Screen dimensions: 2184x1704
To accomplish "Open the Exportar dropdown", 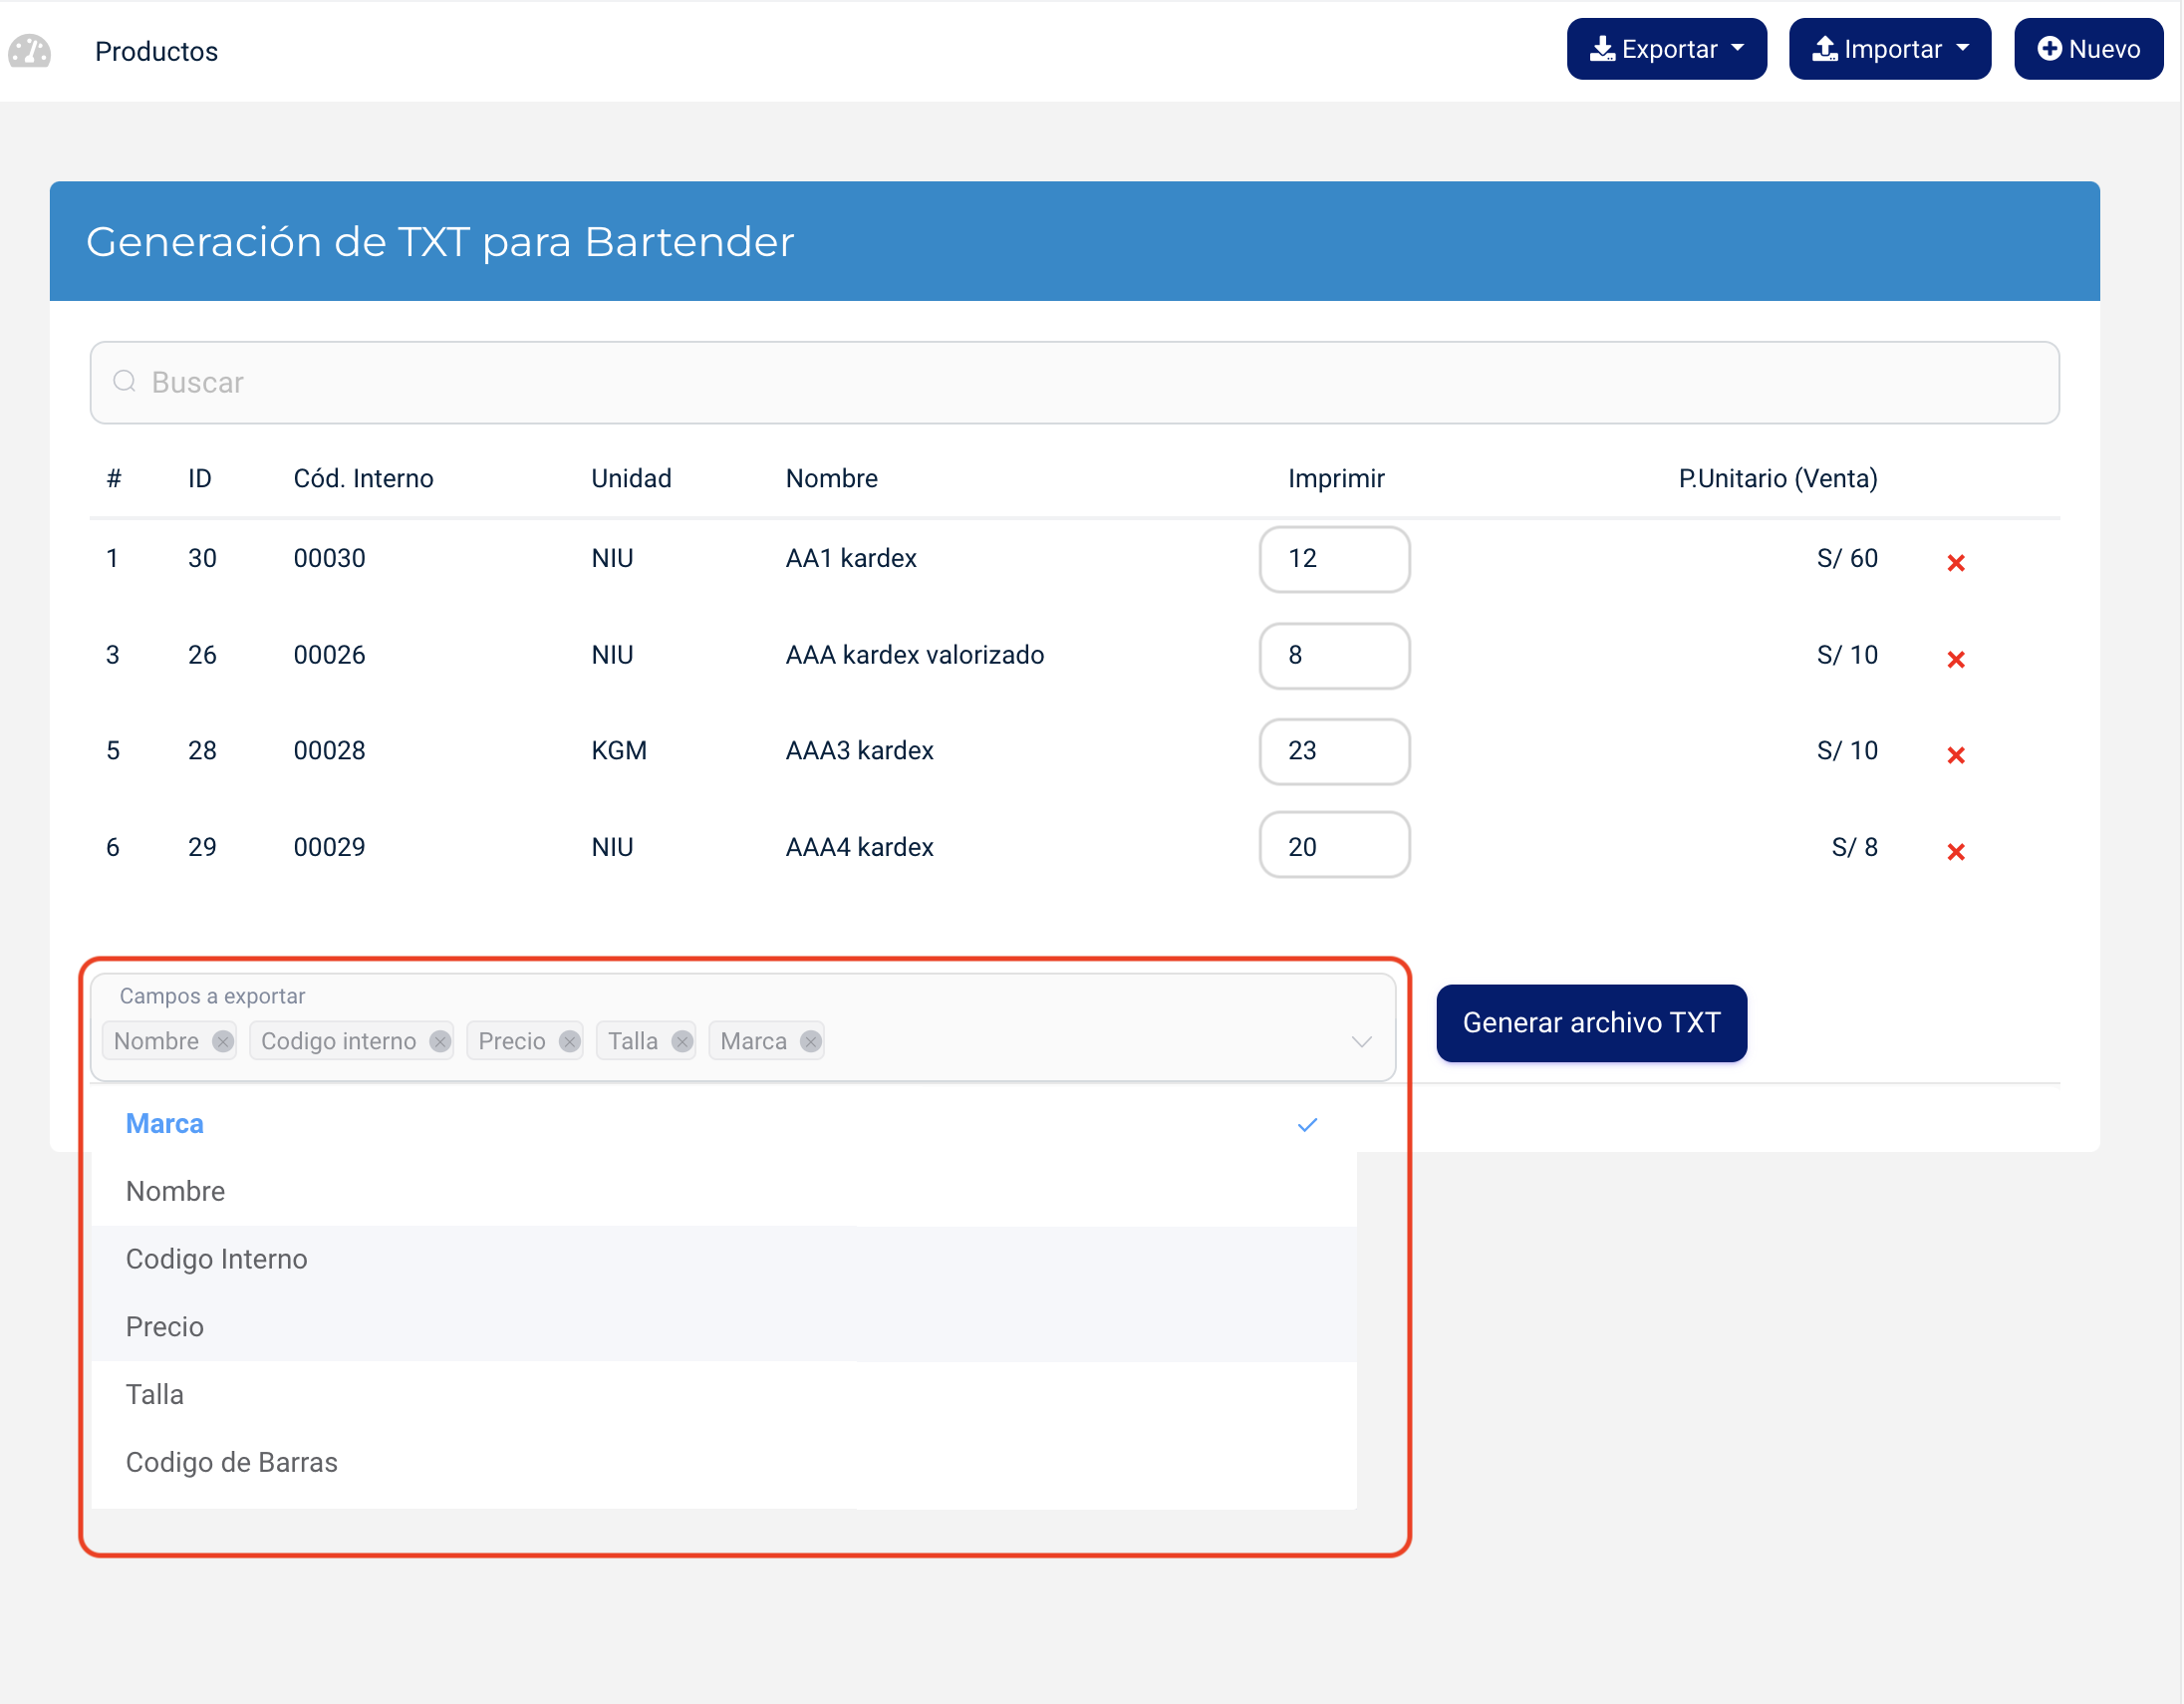I will (x=1665, y=49).
